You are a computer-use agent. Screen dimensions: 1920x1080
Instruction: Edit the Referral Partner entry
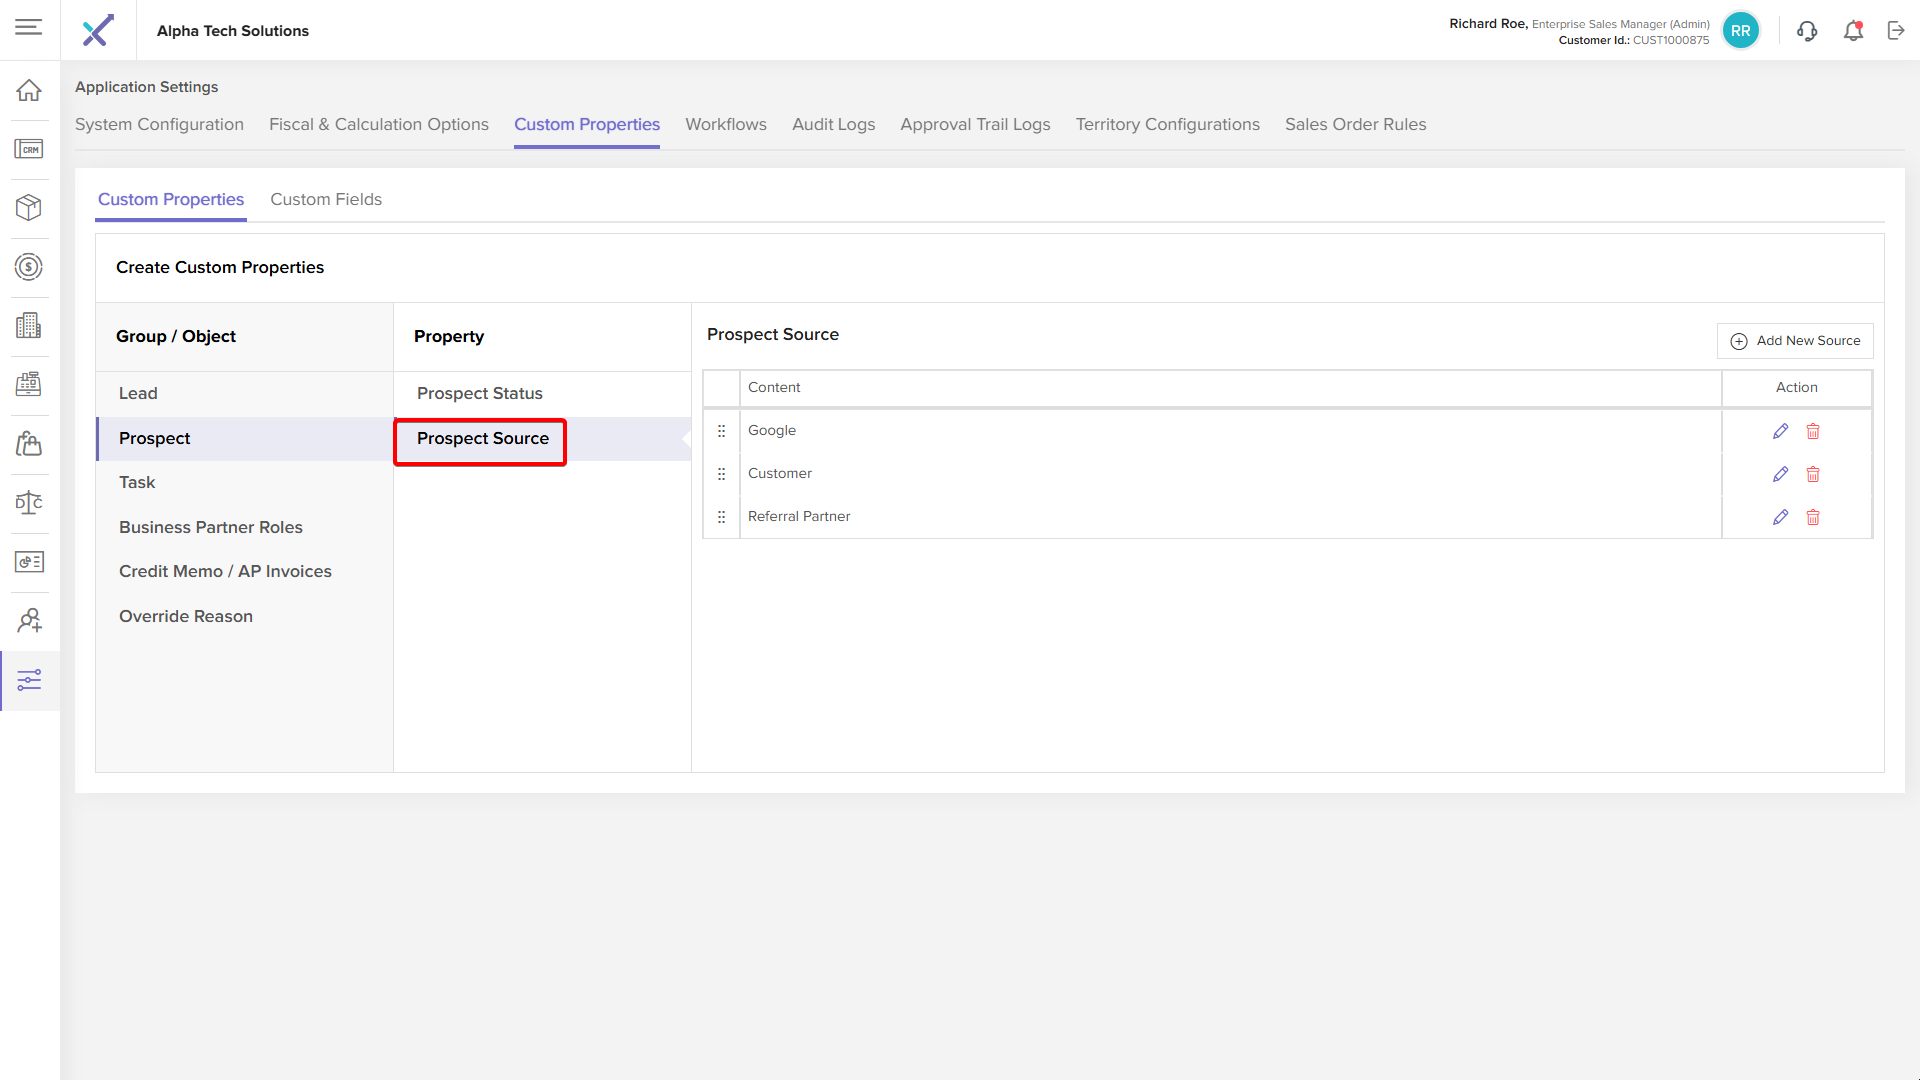coord(1780,517)
